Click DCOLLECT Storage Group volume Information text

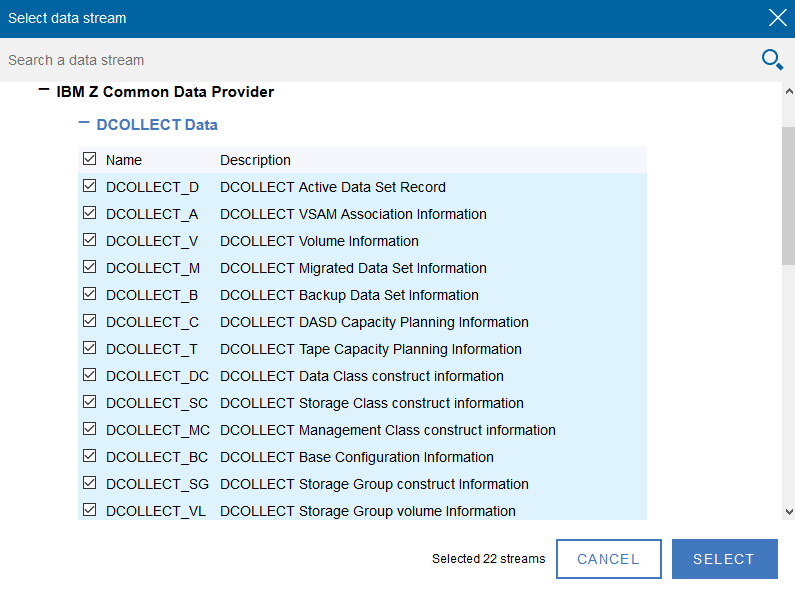point(368,511)
